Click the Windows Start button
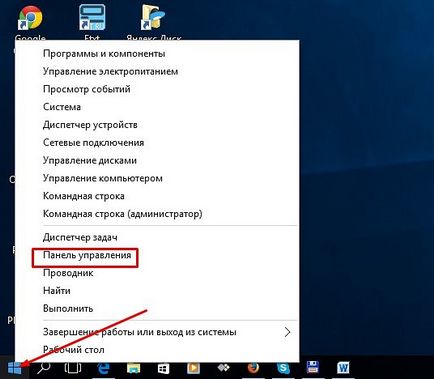This screenshot has width=434, height=379. 14,369
